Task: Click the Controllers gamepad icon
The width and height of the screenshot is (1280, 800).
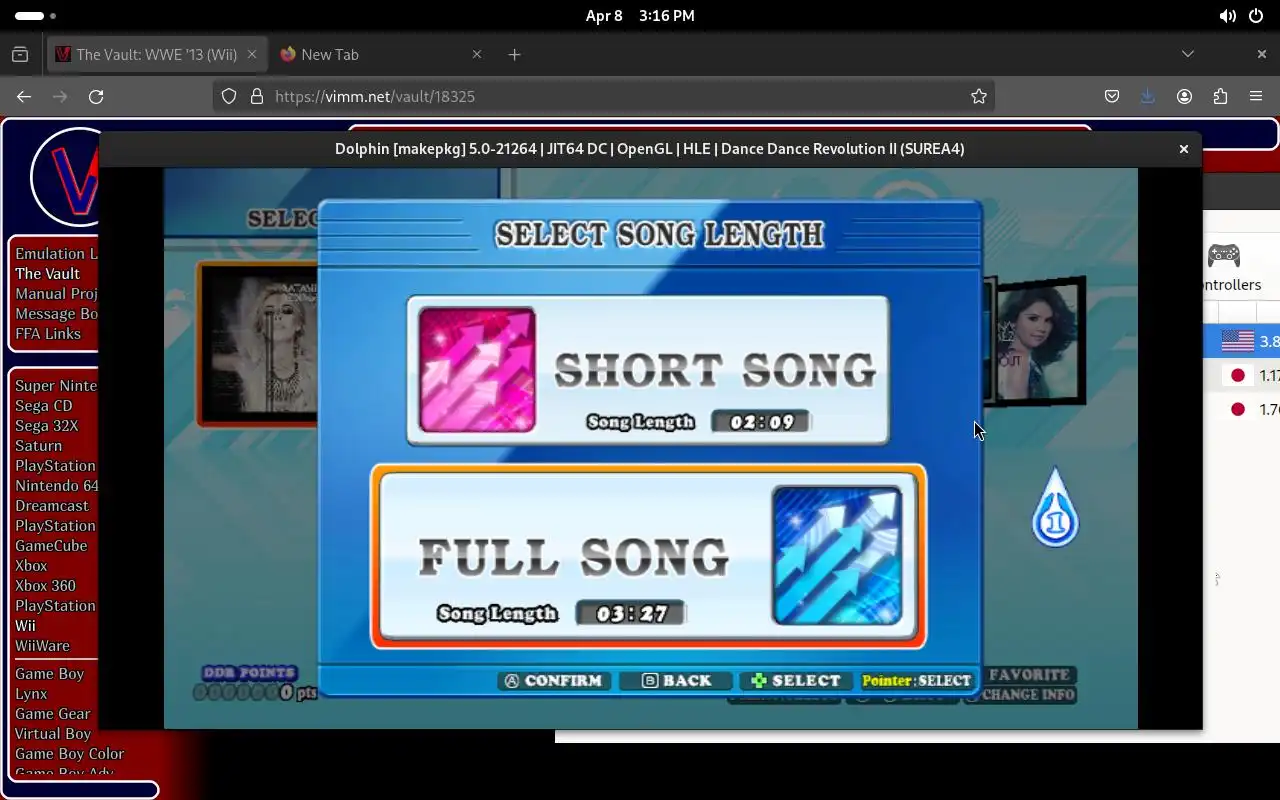Action: point(1224,255)
